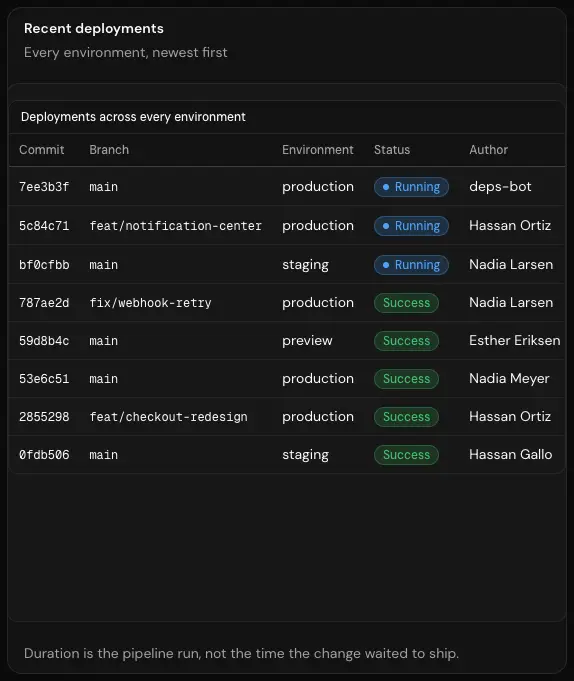Open commit hash 7ee3b3f
This screenshot has height=681, width=574.
(44, 187)
